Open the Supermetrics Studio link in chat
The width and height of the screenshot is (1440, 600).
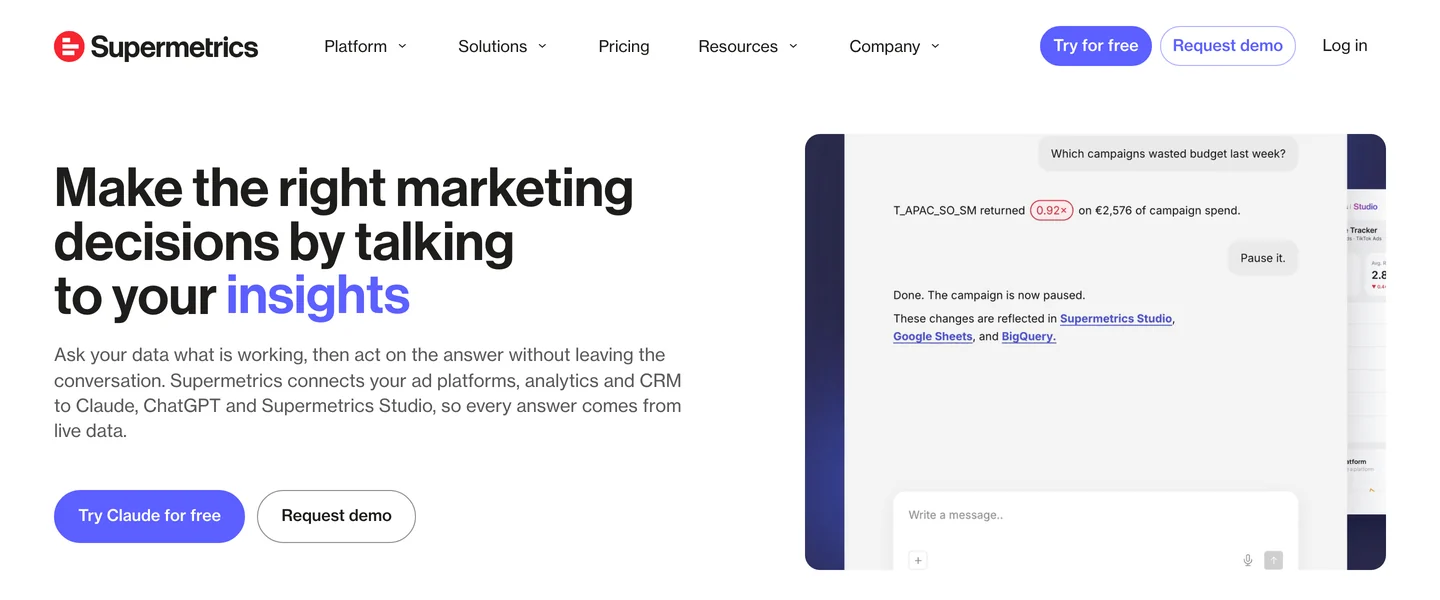(1116, 319)
